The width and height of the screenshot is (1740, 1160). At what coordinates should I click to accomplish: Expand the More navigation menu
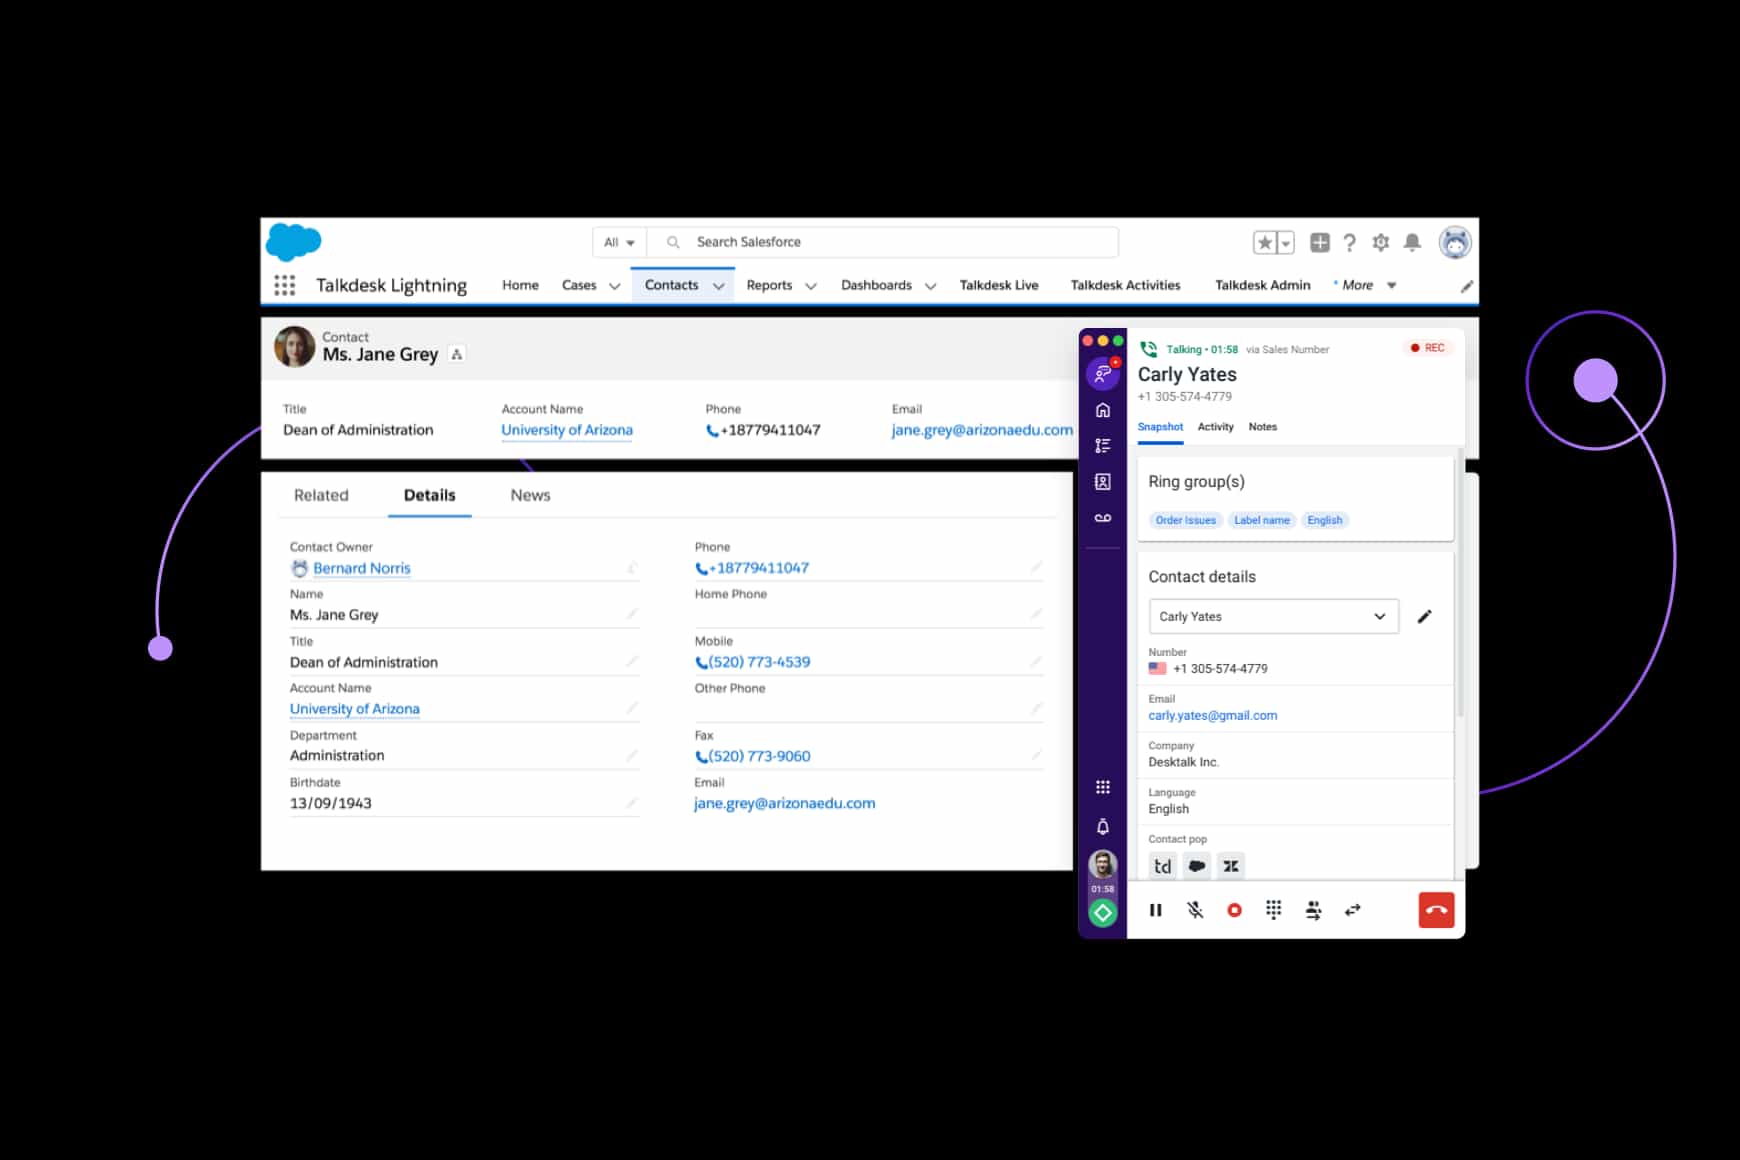[1365, 285]
